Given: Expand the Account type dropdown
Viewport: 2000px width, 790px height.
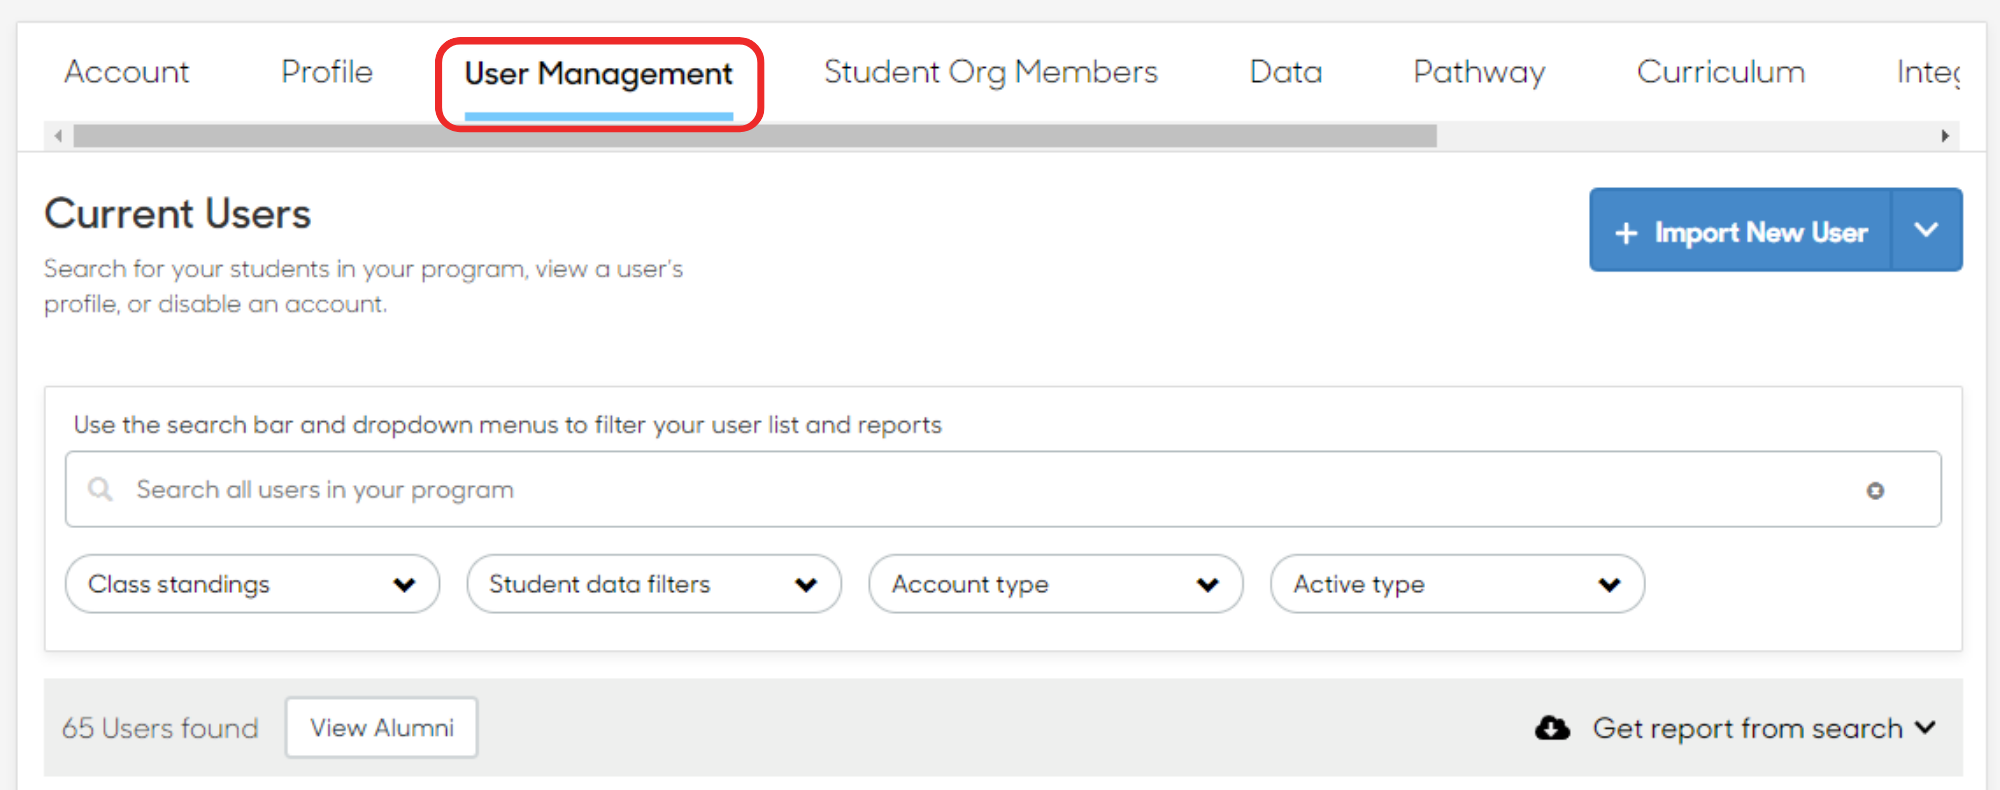Looking at the screenshot, I should pyautogui.click(x=1056, y=584).
